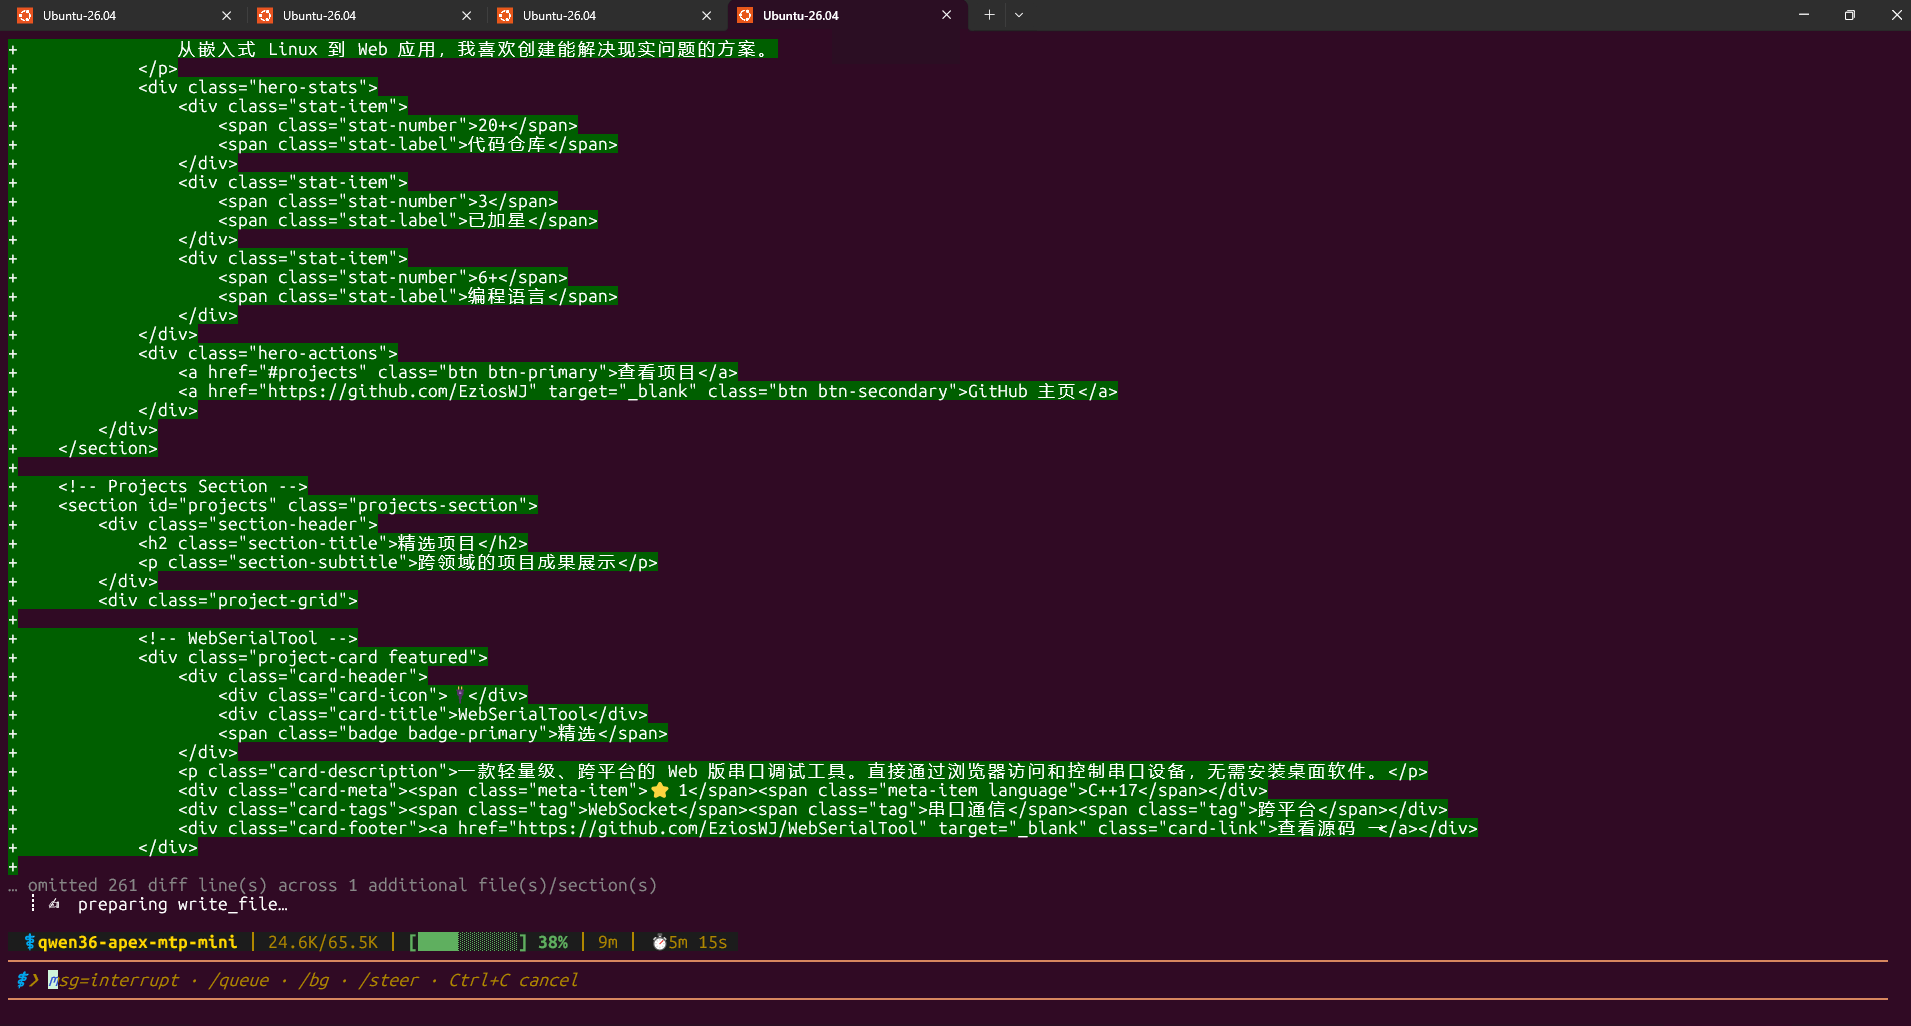The image size is (1911, 1026).
Task: Click the stopwatch icon beside 5m 15s
Action: coord(659,942)
